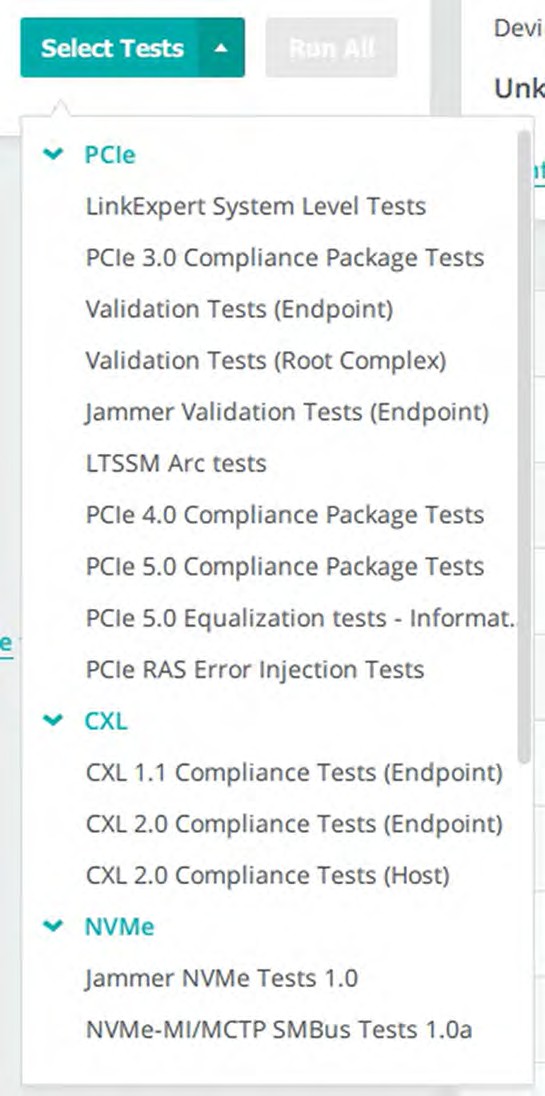The image size is (545, 1096).
Task: Choose CXL 2.0 Compliance Tests (Host)
Action: 268,875
